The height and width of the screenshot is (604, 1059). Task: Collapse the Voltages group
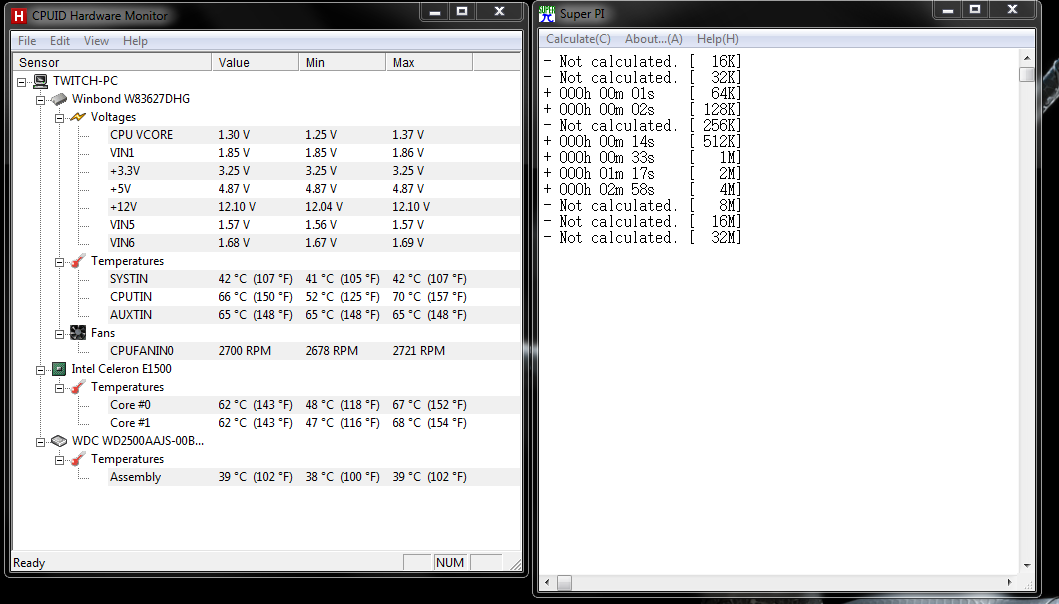click(59, 118)
